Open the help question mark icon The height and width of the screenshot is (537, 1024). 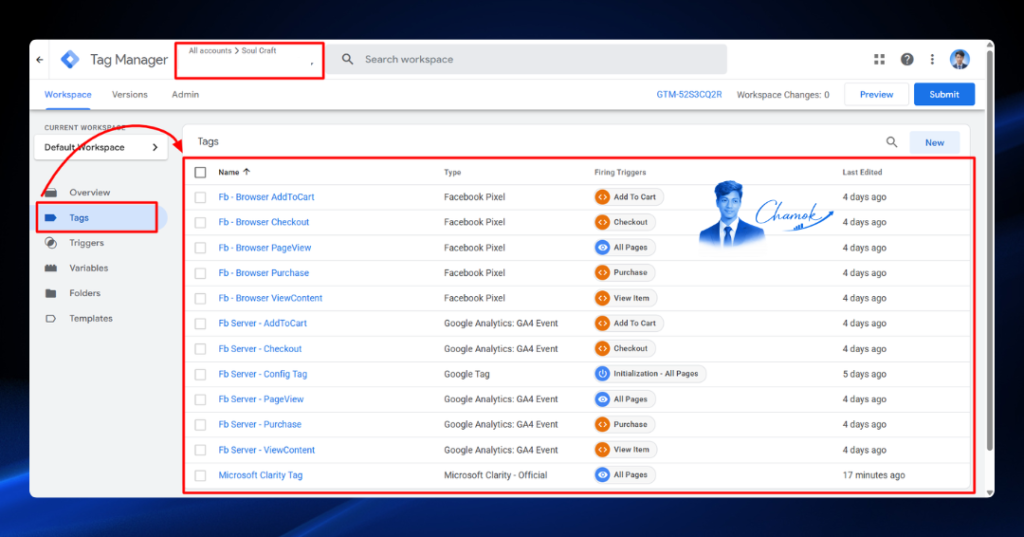906,59
